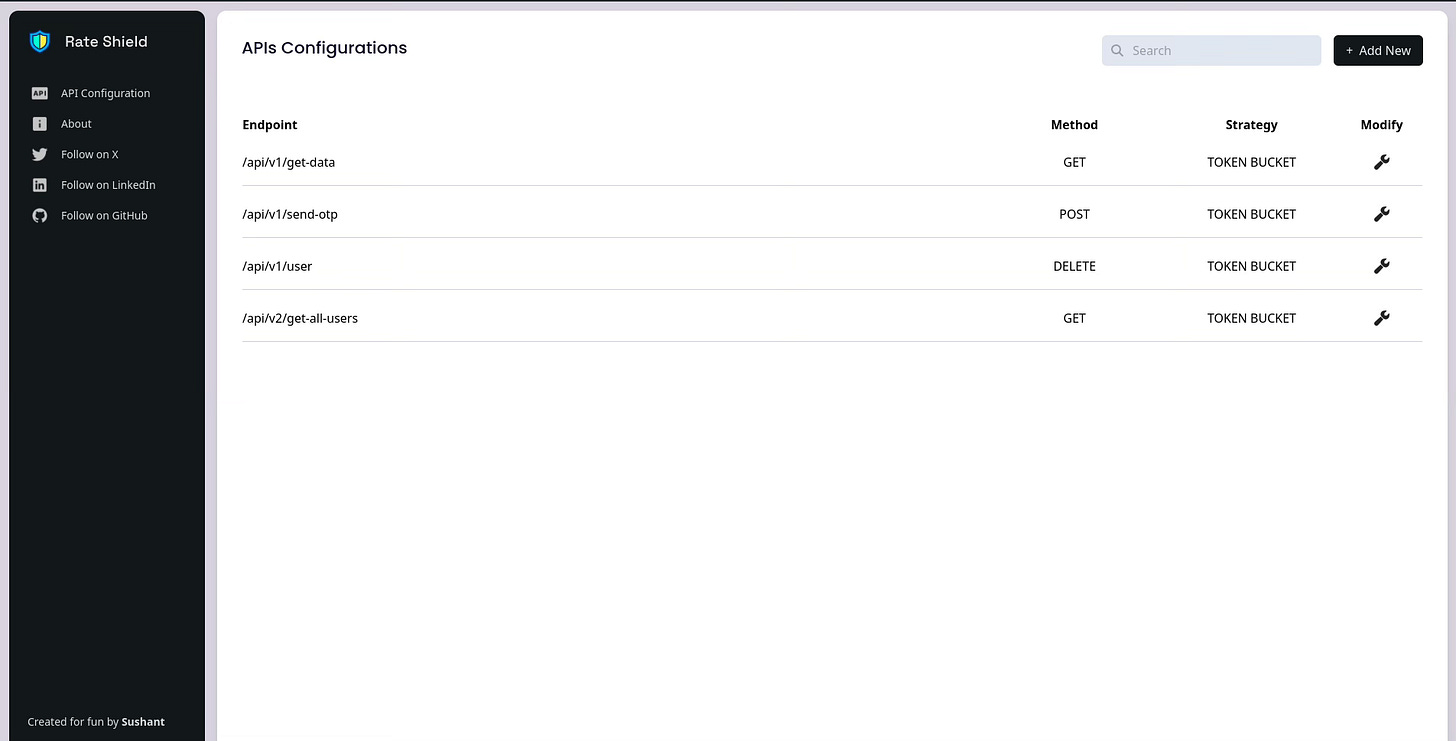
Task: Click GET method of /api/v1/get-data
Action: pyautogui.click(x=1074, y=162)
